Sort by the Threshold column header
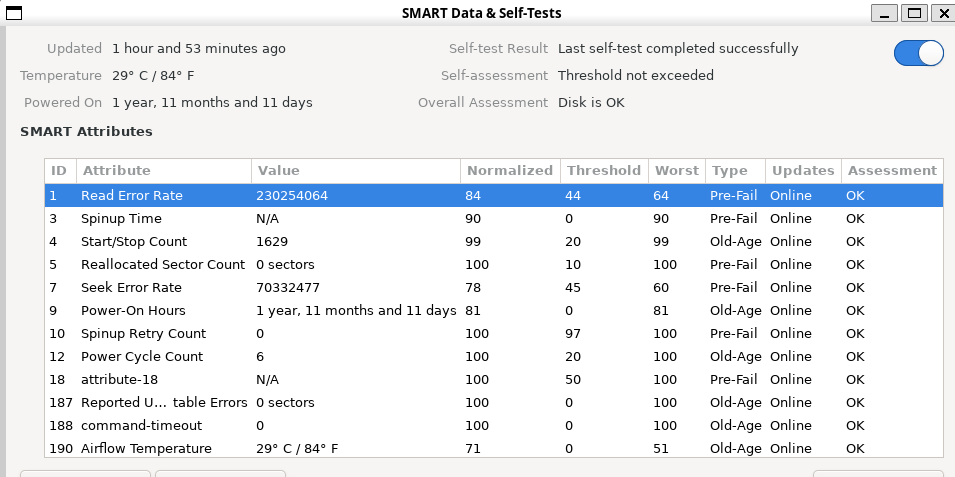This screenshot has height=477, width=955. click(x=602, y=171)
